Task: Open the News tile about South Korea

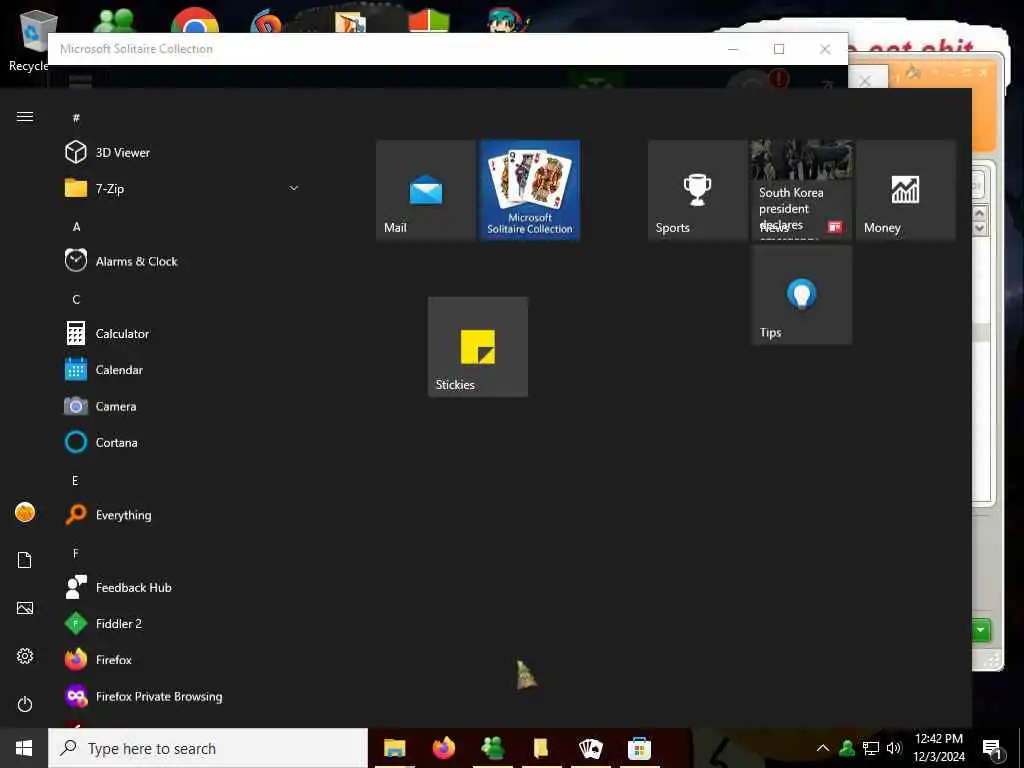Action: pos(801,190)
